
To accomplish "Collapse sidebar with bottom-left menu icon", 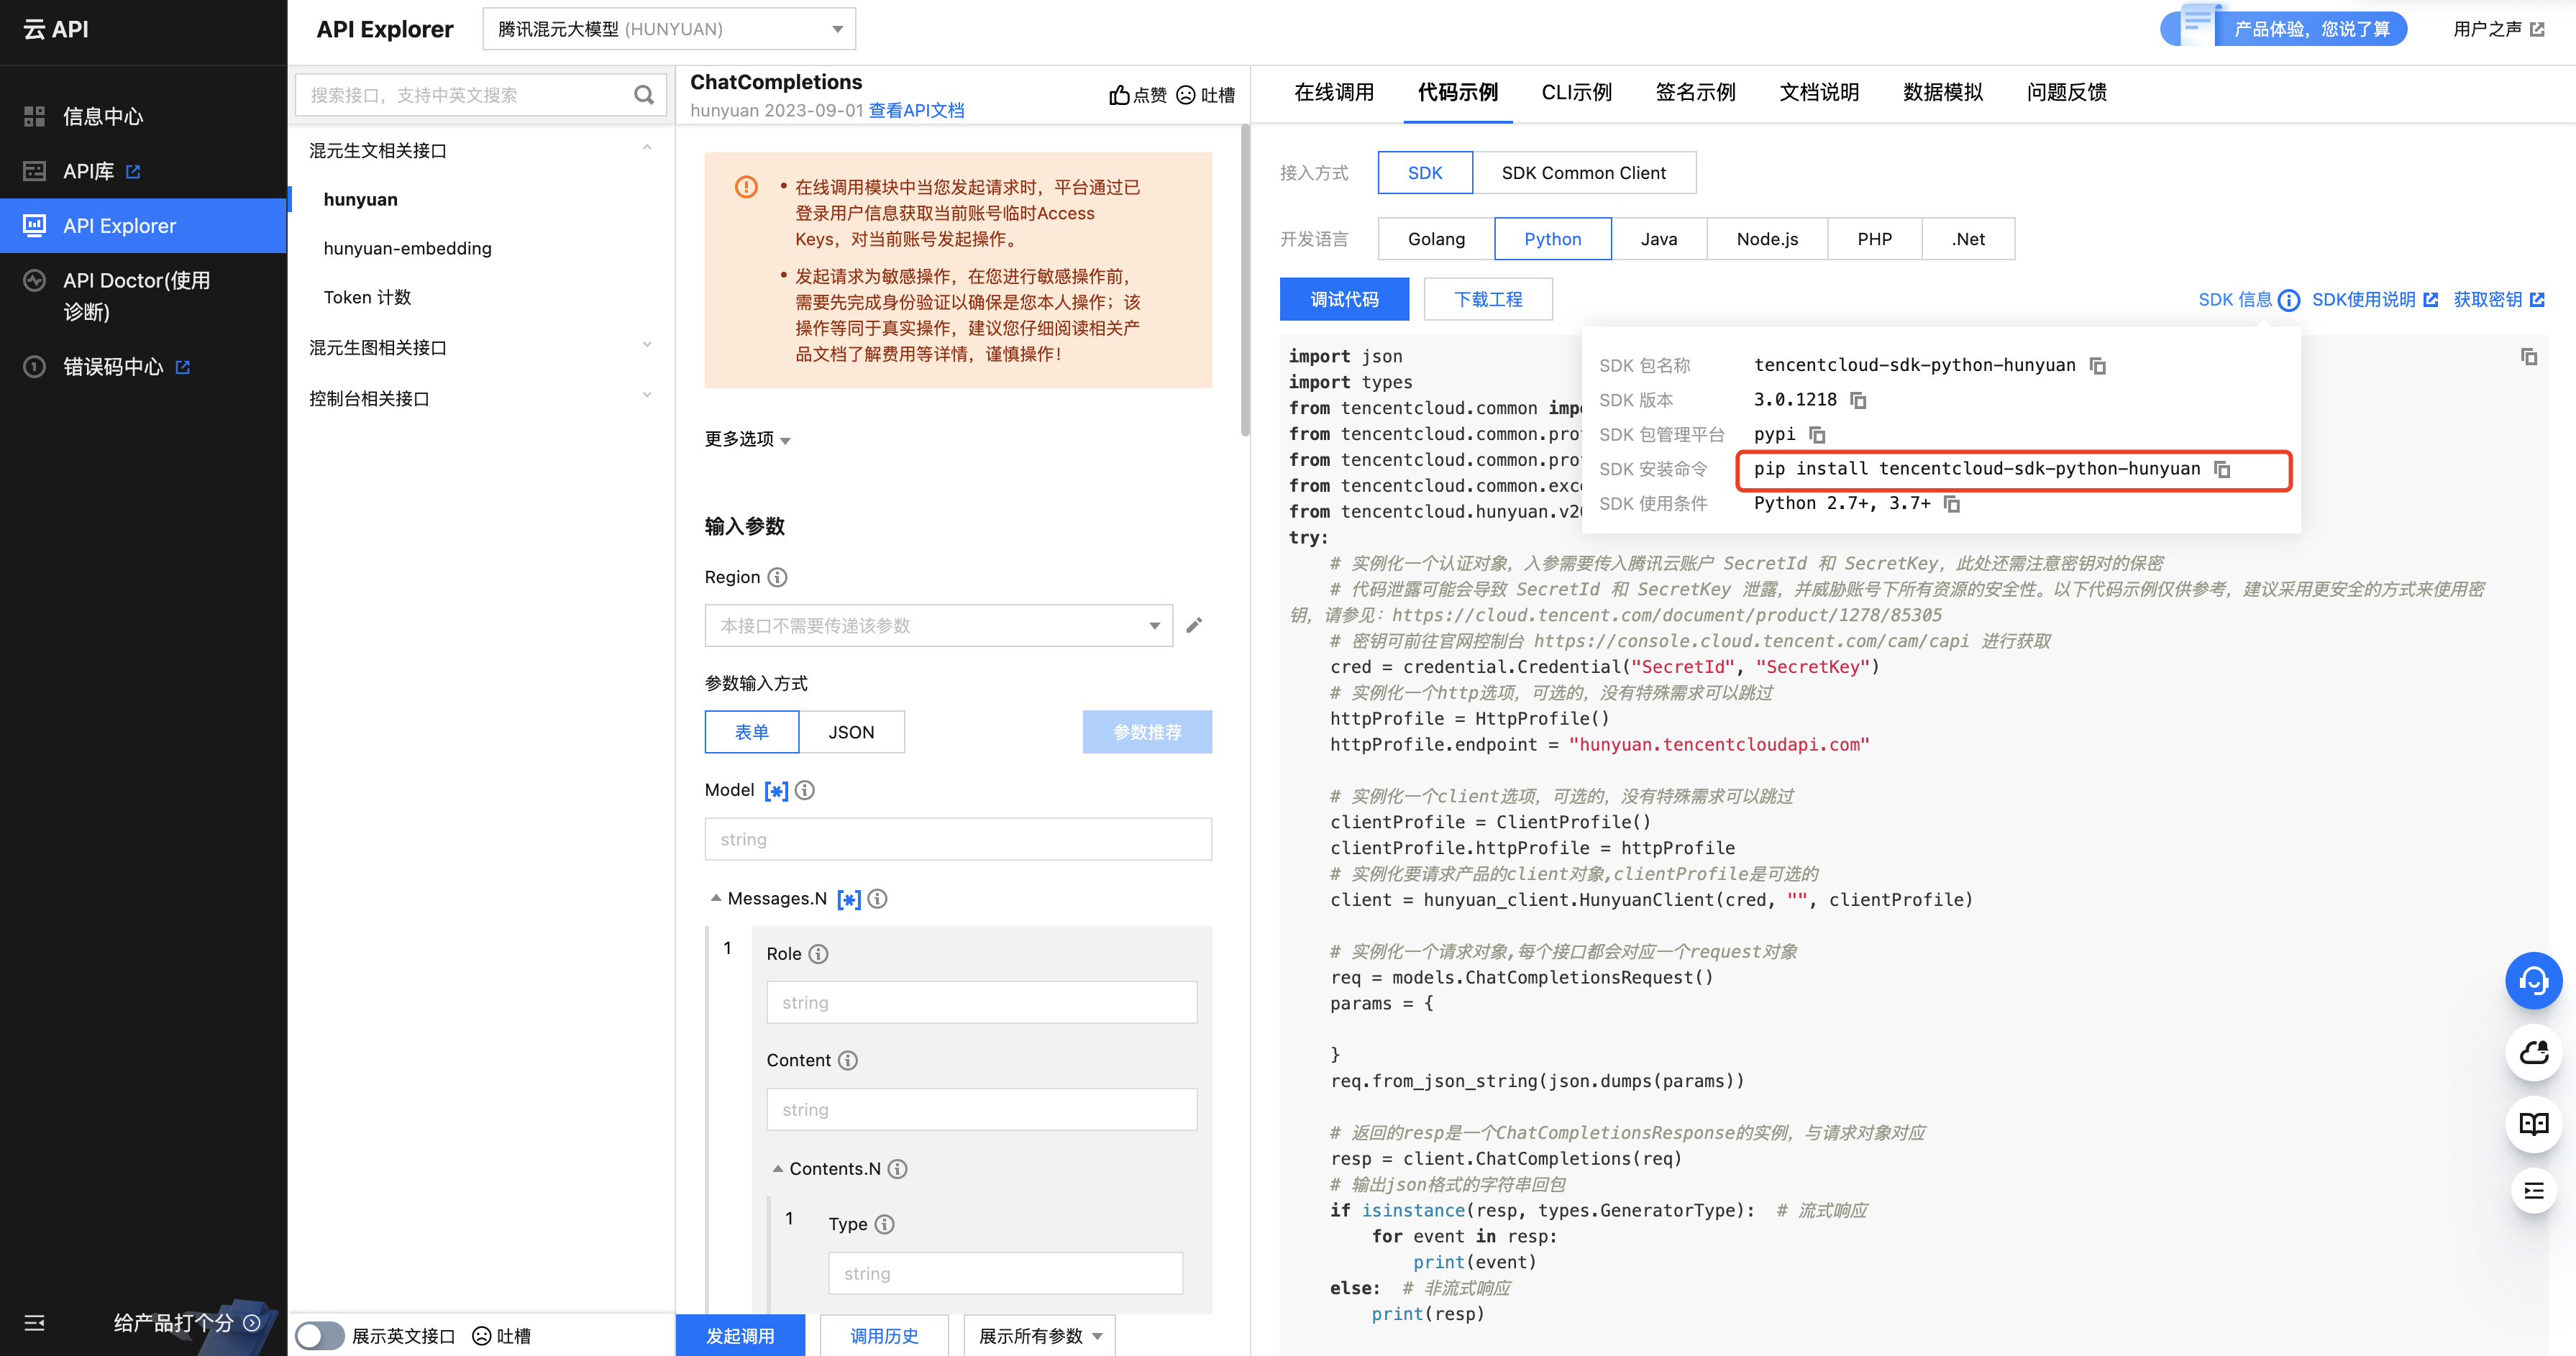I will [35, 1323].
